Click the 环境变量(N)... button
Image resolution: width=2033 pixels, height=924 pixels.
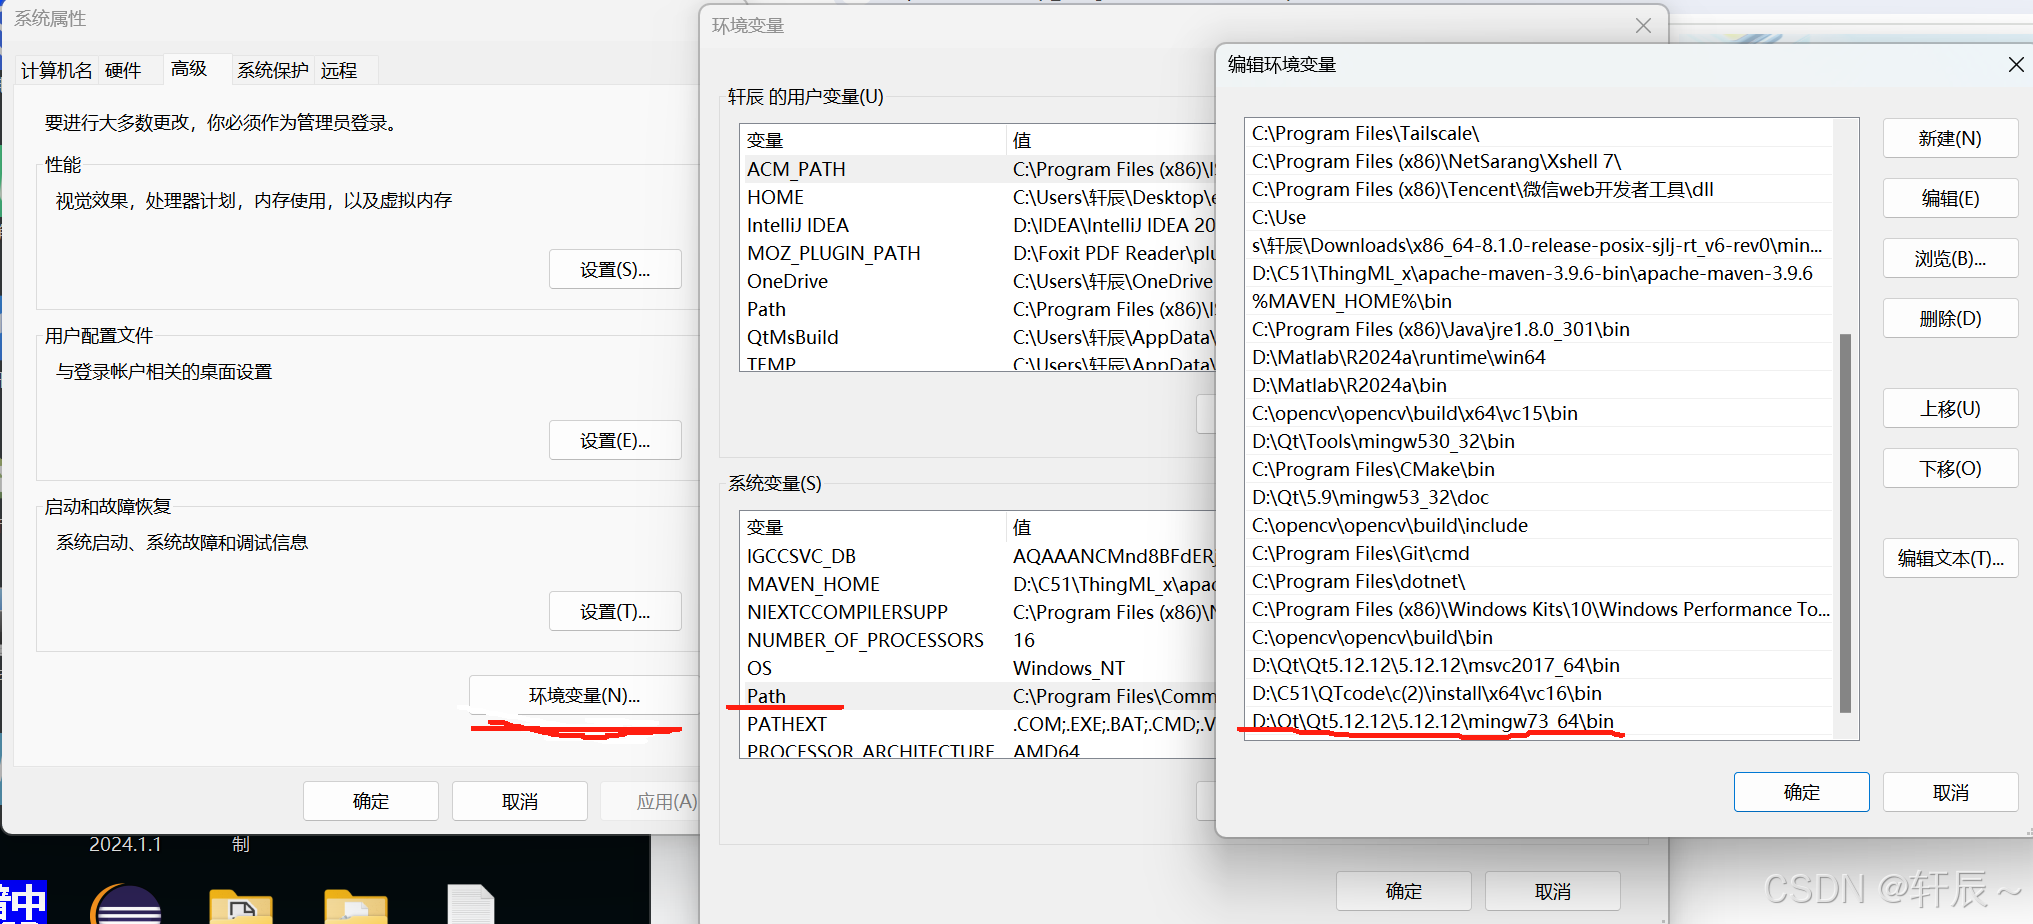point(584,695)
